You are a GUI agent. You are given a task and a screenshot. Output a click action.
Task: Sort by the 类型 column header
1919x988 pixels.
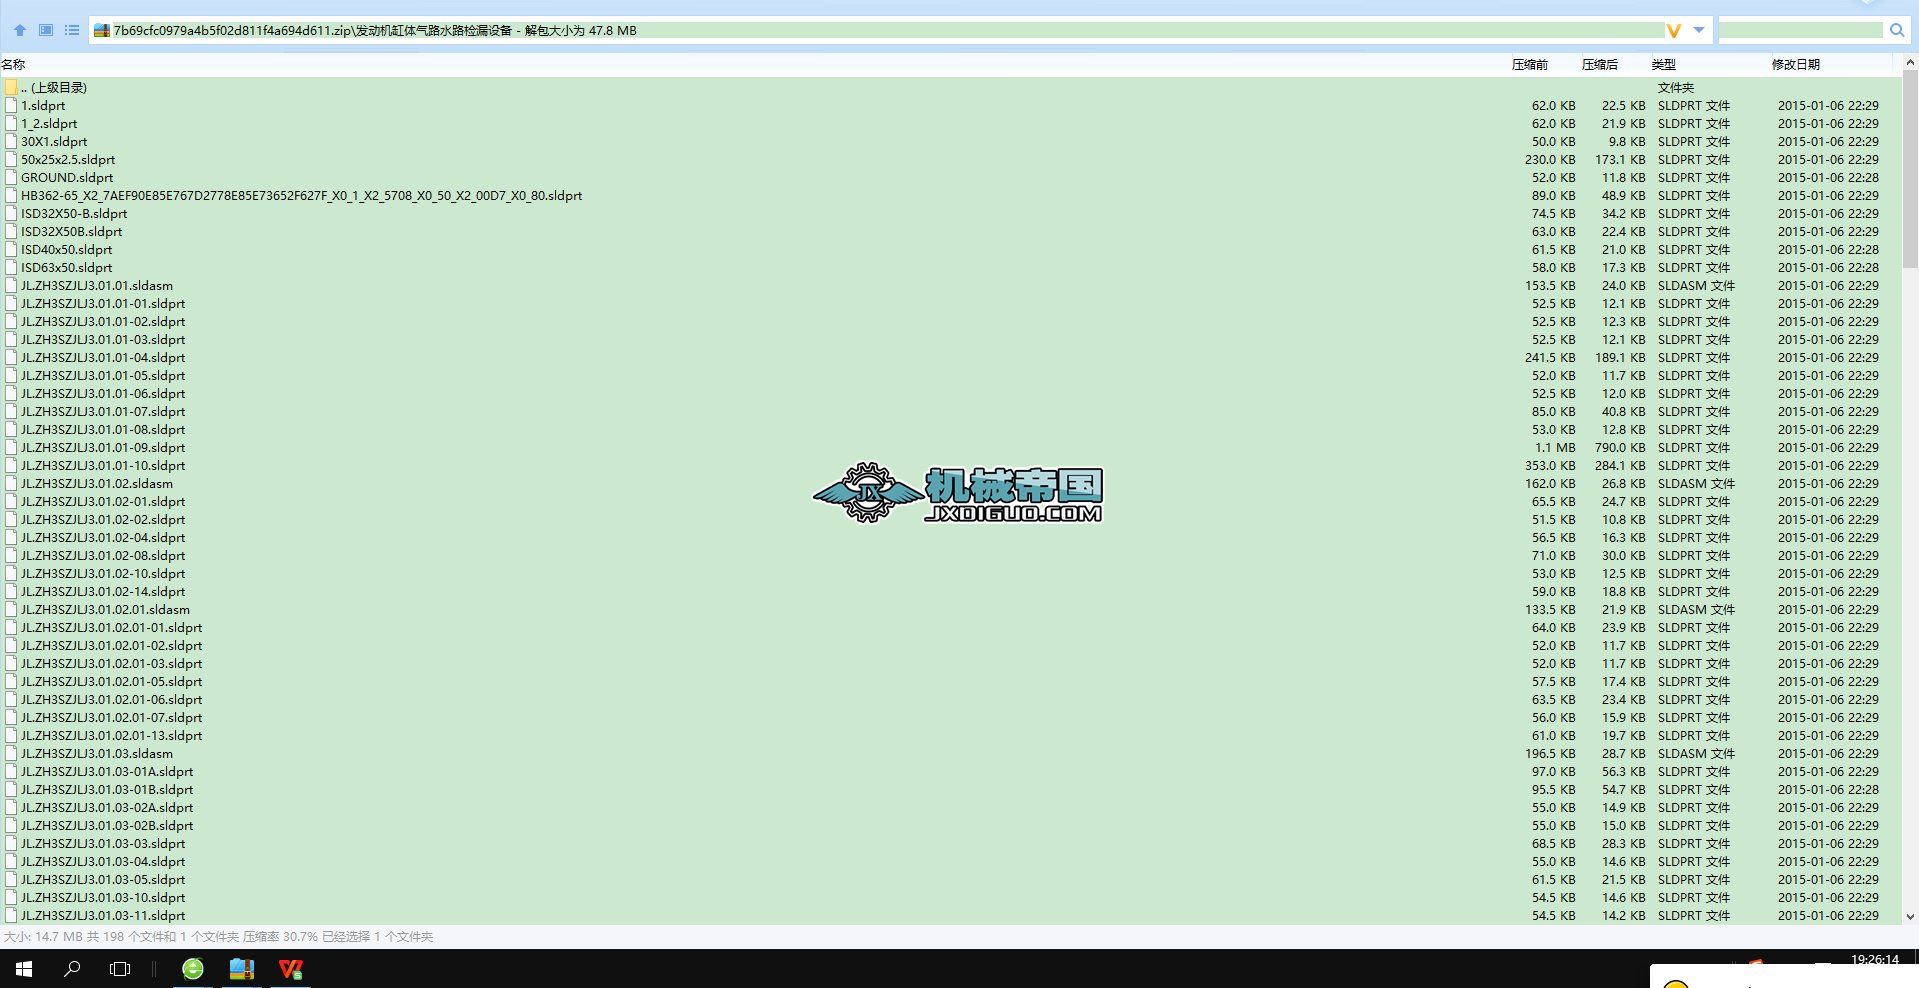[x=1663, y=65]
